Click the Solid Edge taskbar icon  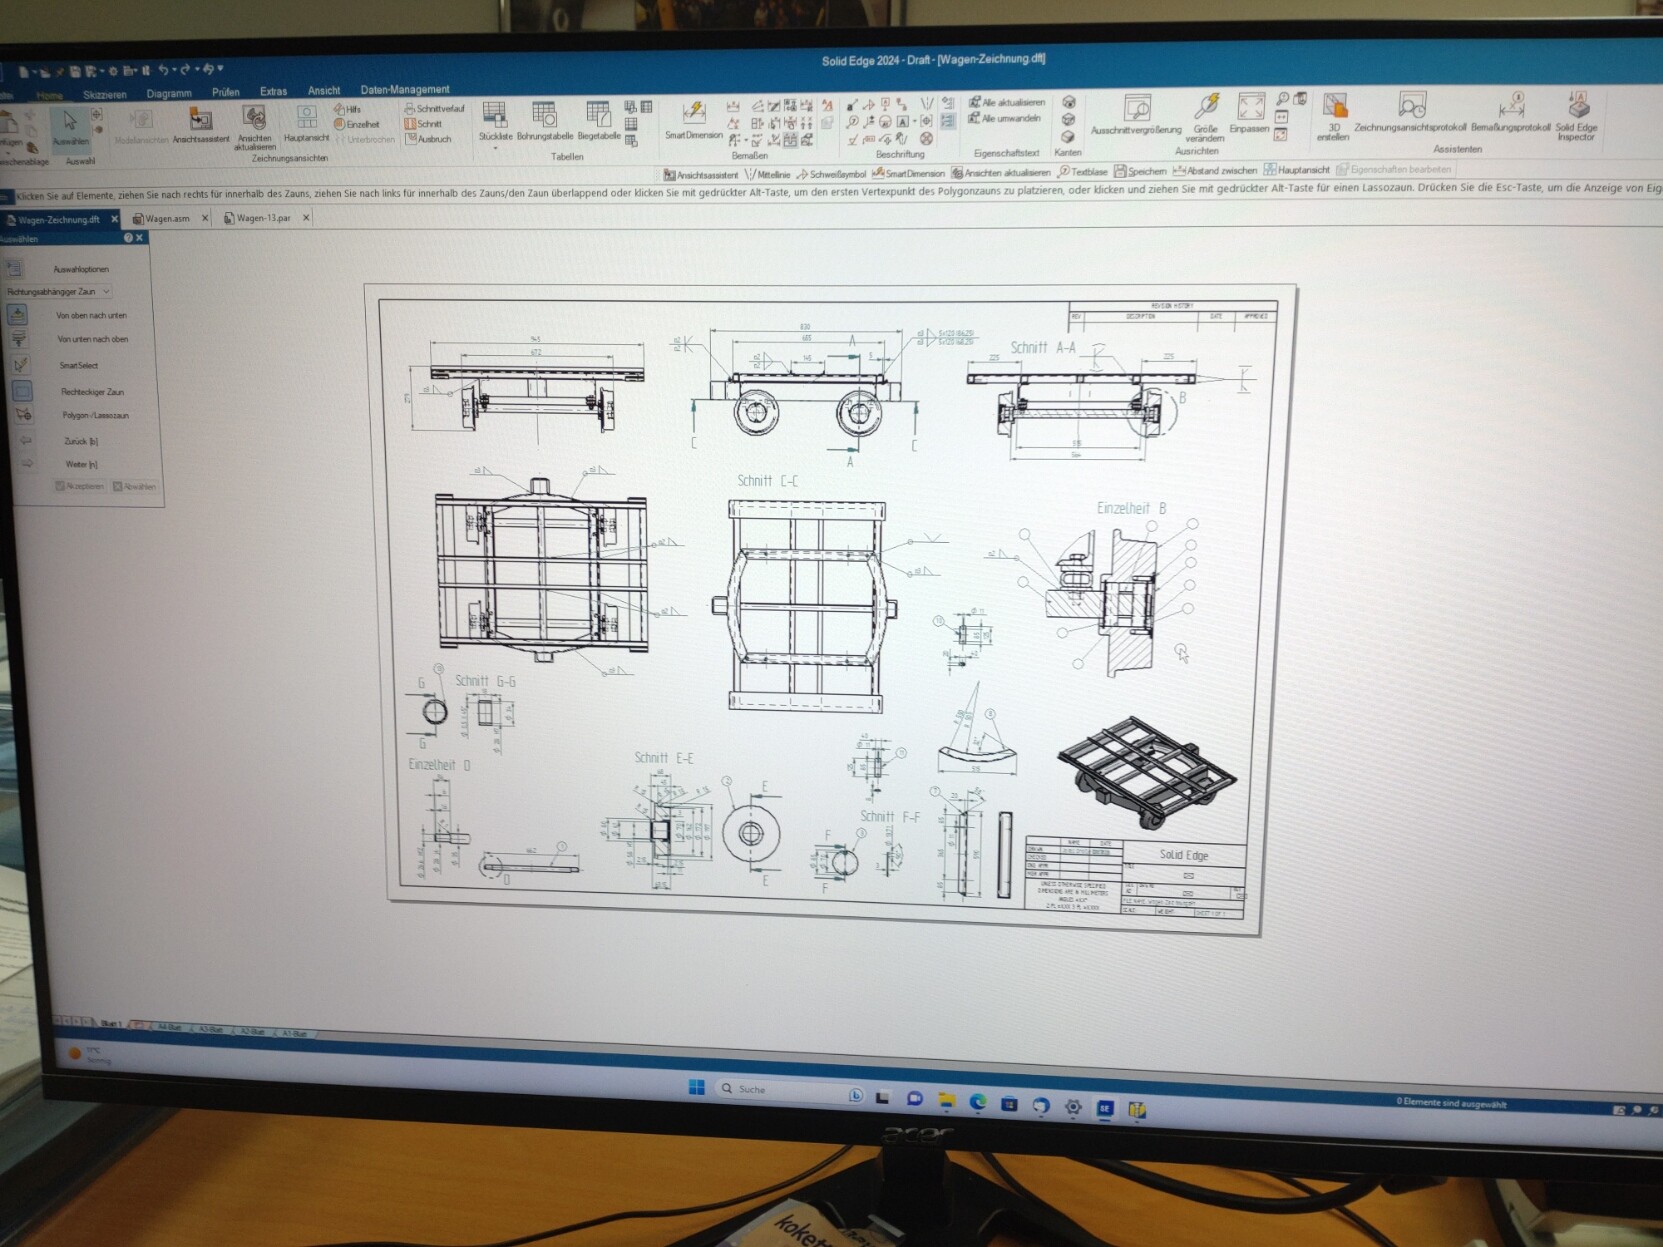1104,1108
